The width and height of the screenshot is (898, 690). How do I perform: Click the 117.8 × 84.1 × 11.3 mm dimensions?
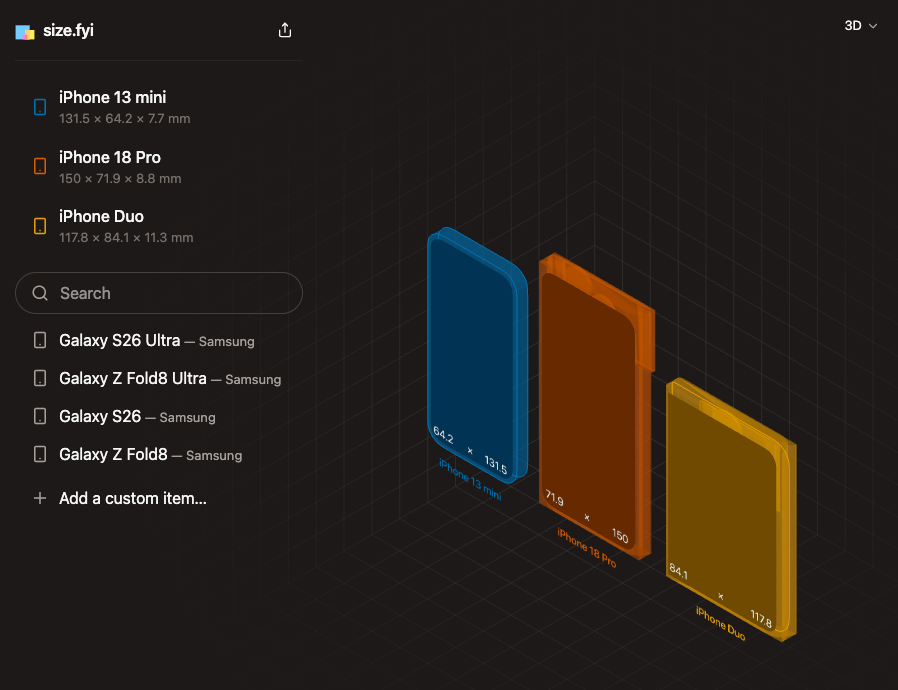pos(126,238)
